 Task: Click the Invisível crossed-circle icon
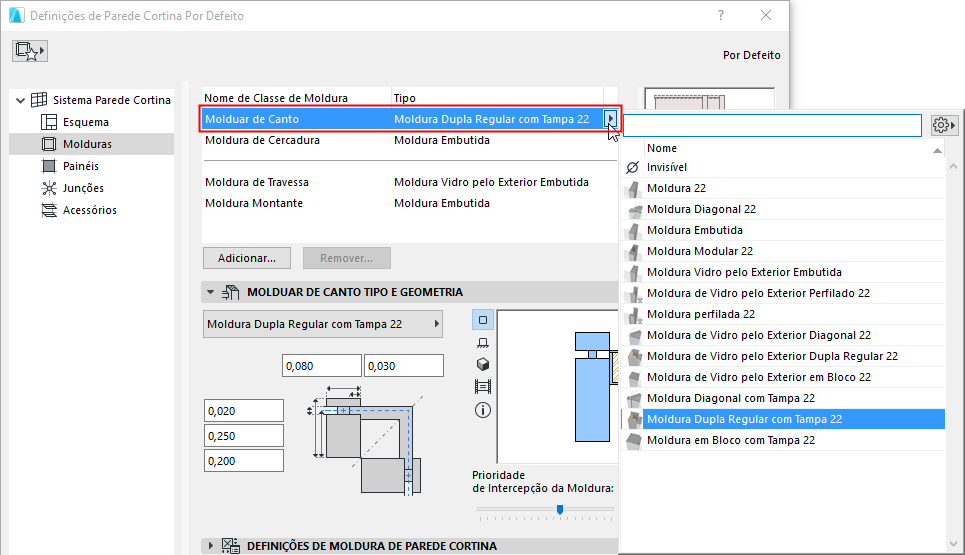tap(633, 167)
